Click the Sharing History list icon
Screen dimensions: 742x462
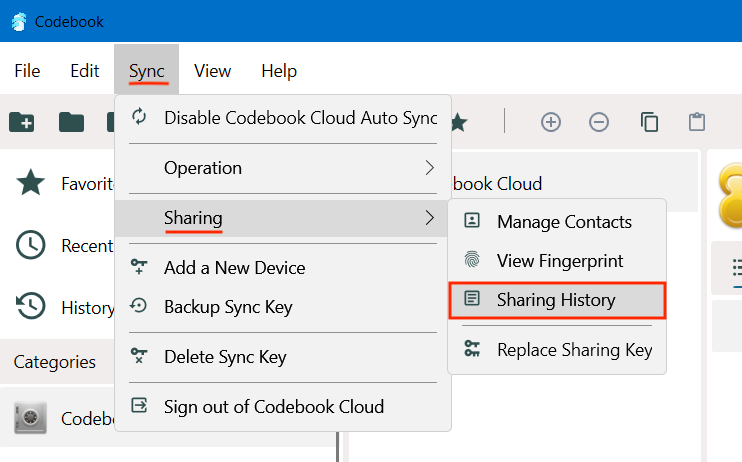pos(472,298)
